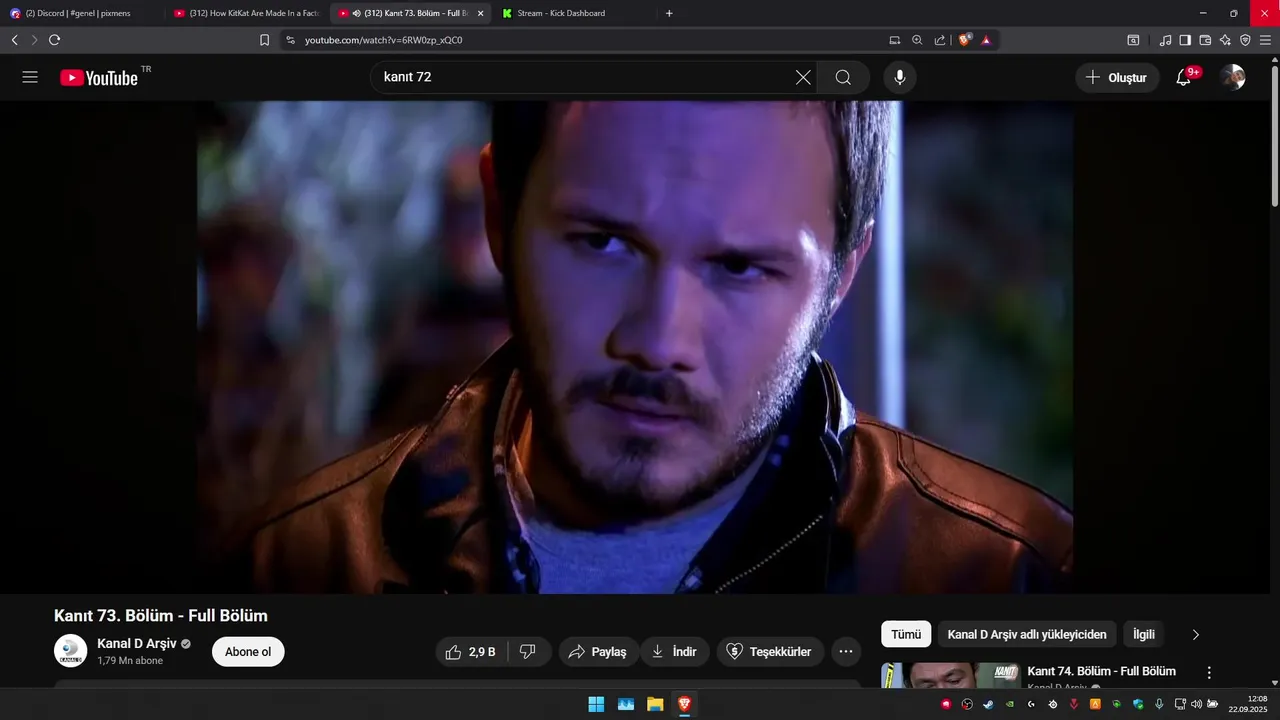Viewport: 1280px width, 720px height.
Task: Open more actions three-dot menu
Action: coord(846,652)
